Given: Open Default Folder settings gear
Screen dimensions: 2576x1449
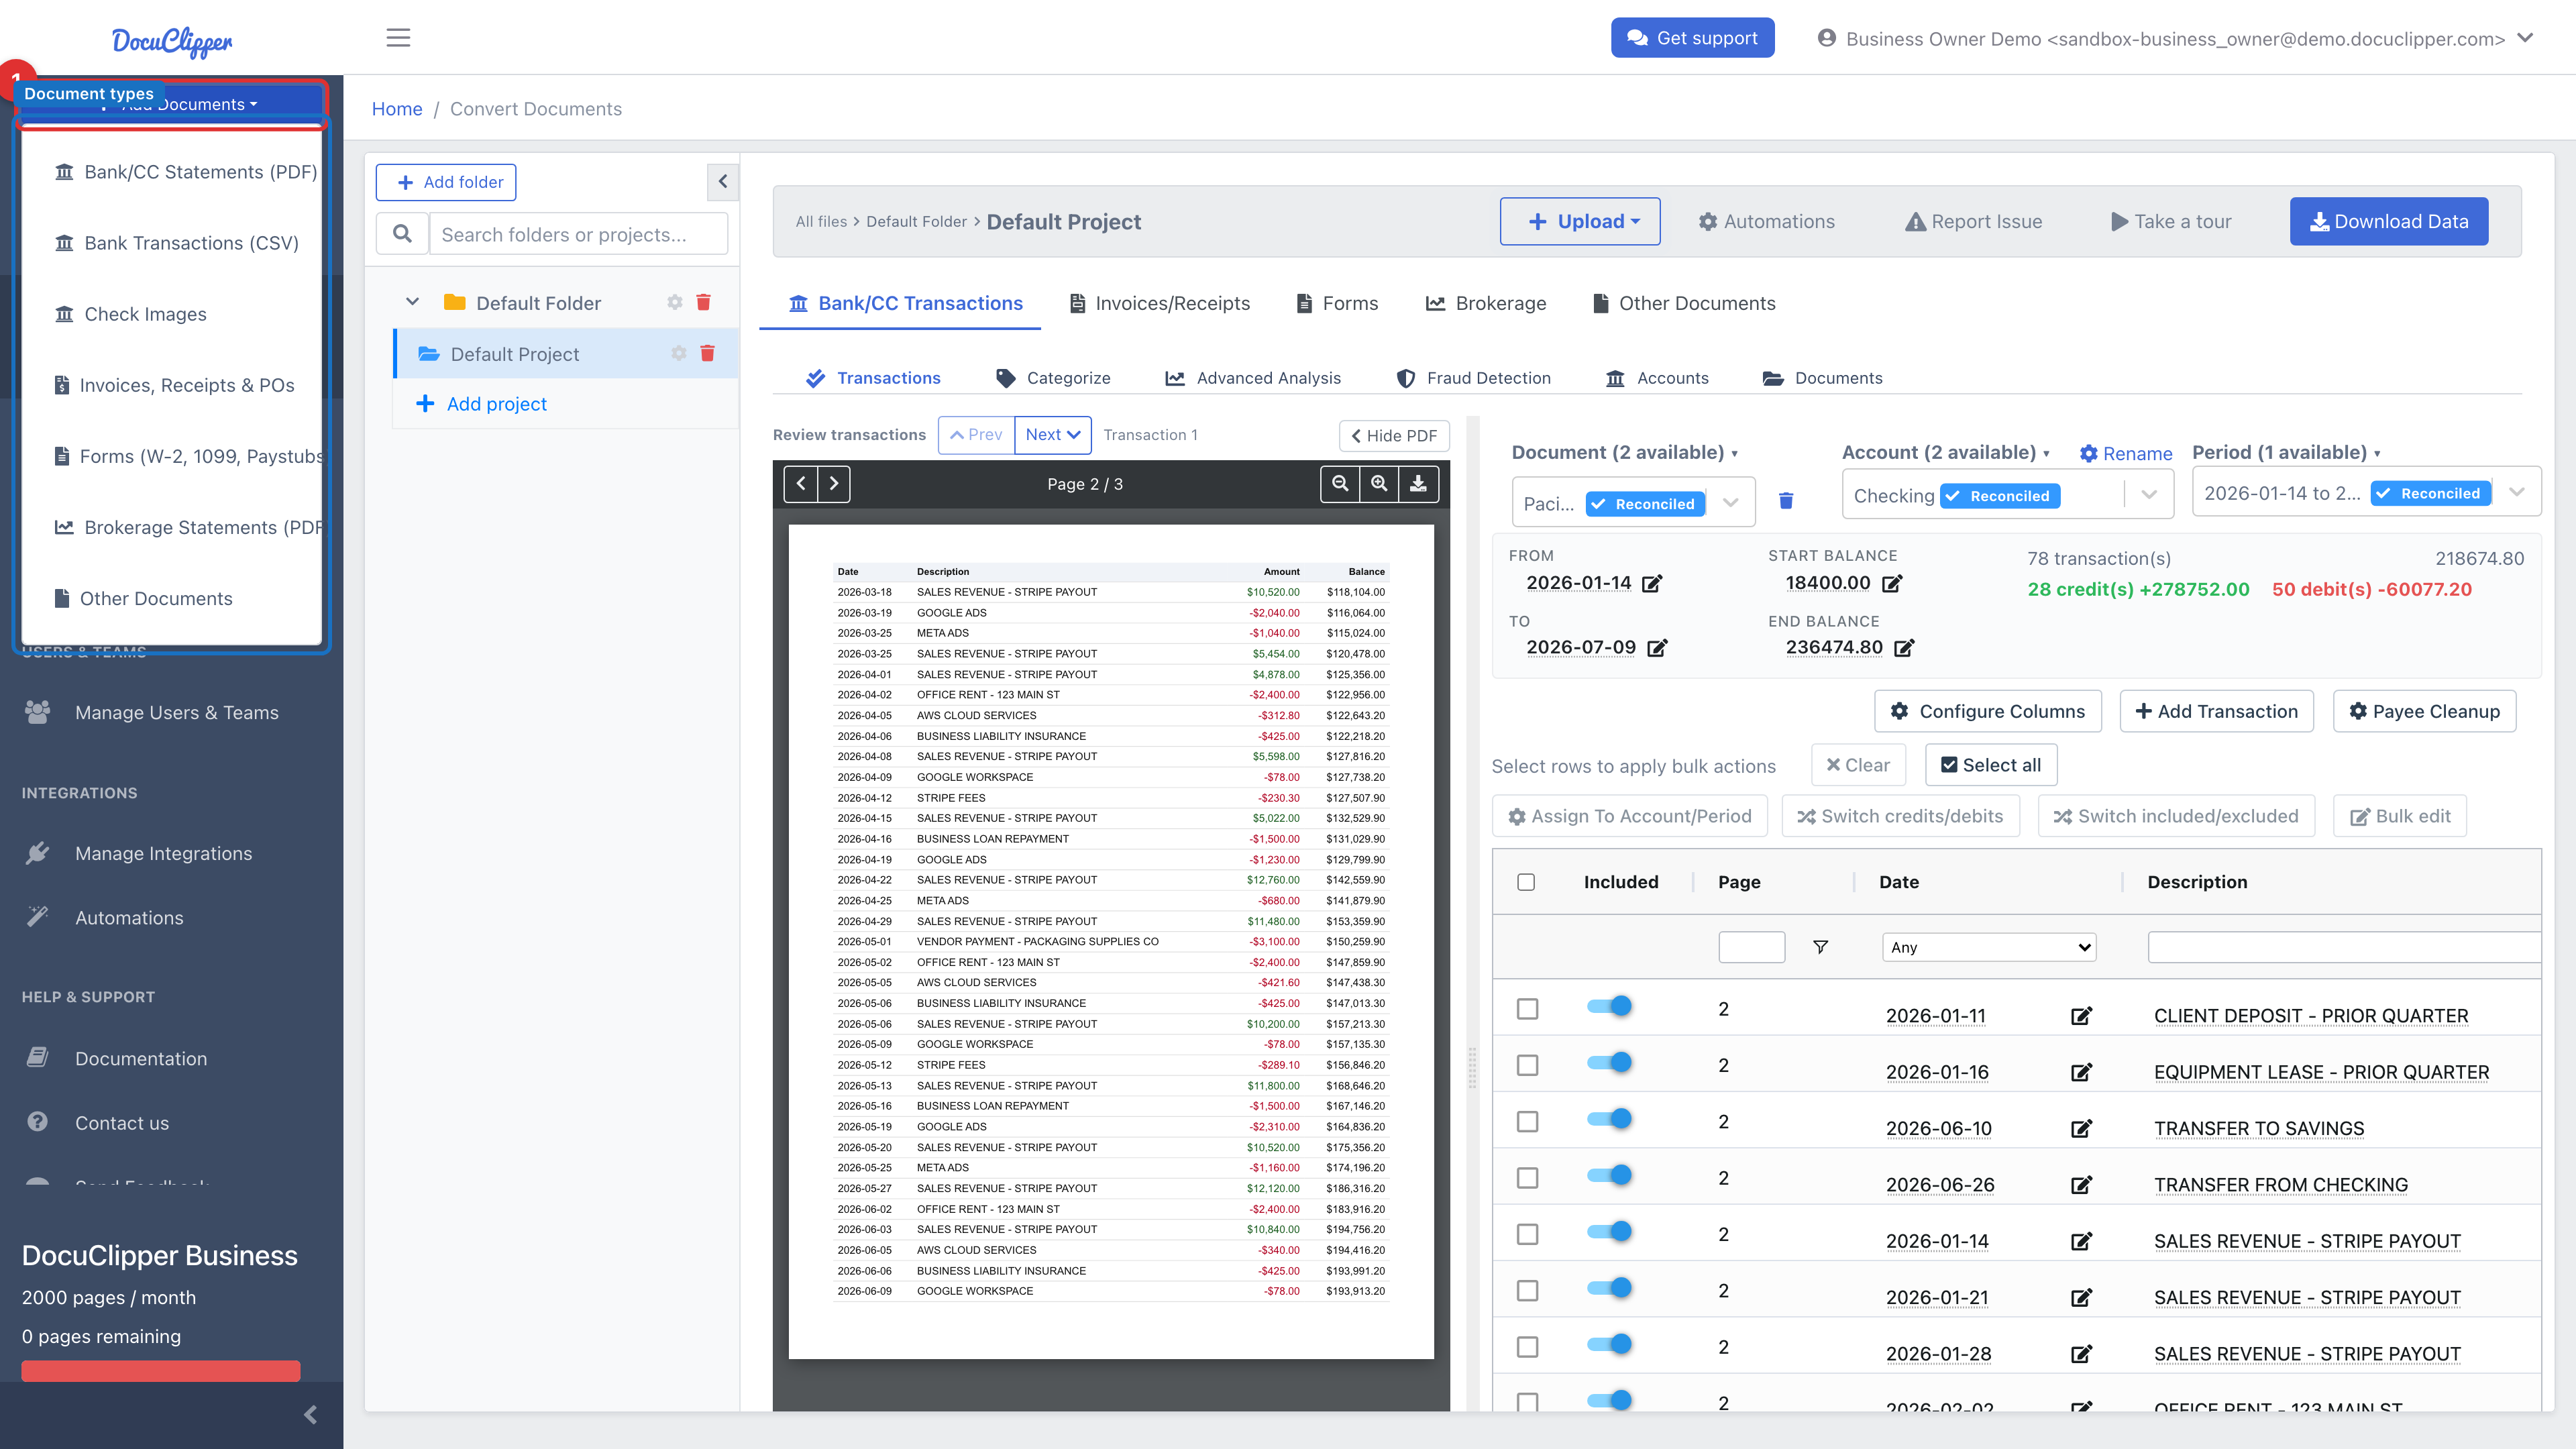Looking at the screenshot, I should coord(675,302).
